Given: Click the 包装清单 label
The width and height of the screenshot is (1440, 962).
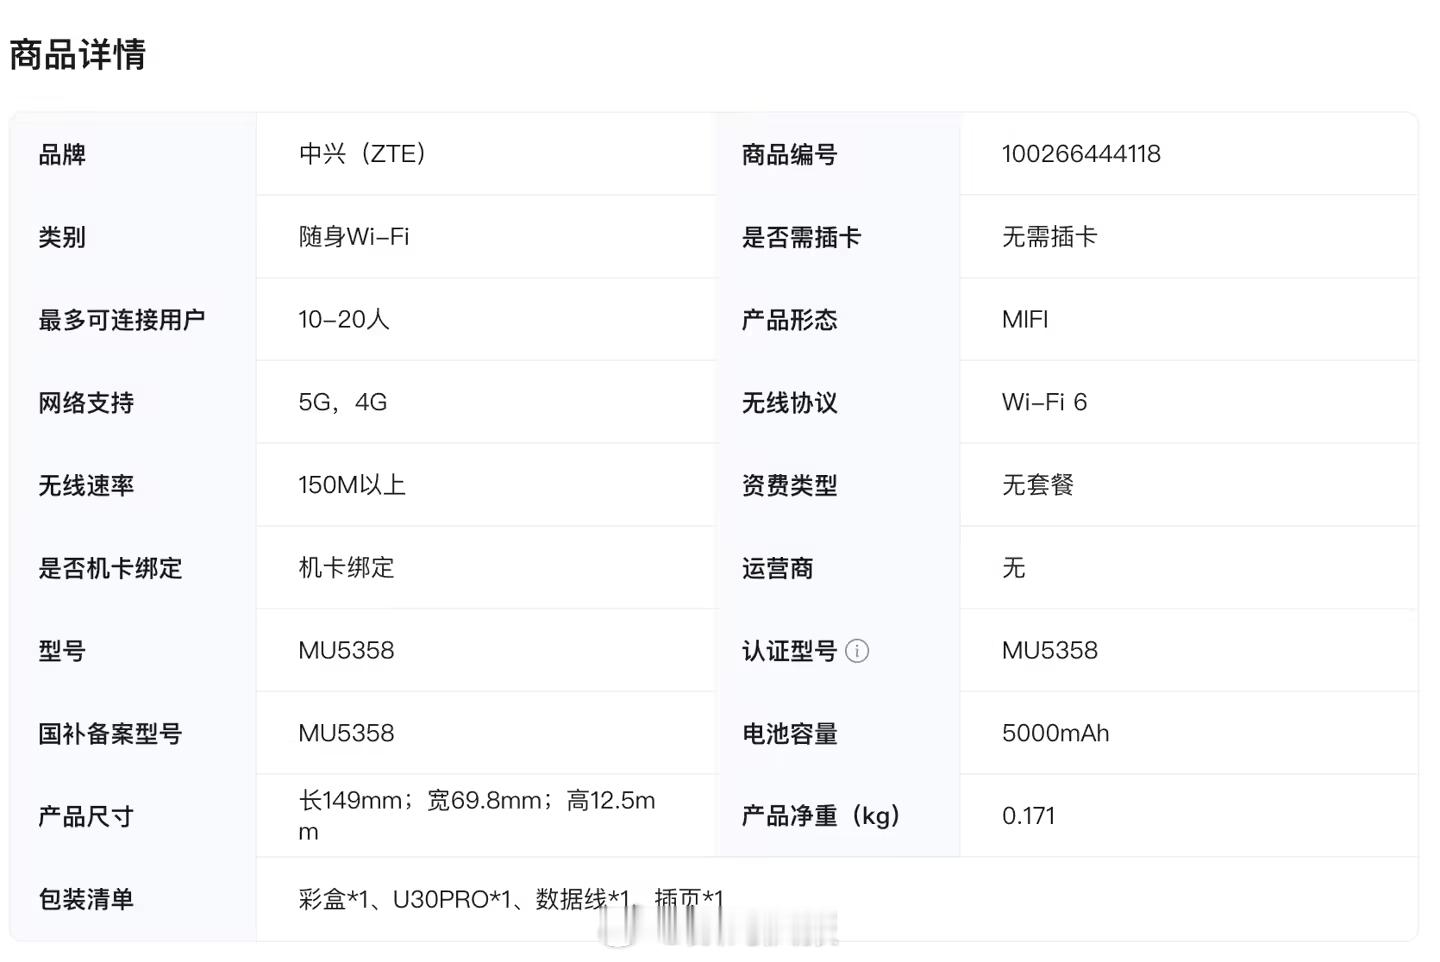Looking at the screenshot, I should click(x=86, y=900).
